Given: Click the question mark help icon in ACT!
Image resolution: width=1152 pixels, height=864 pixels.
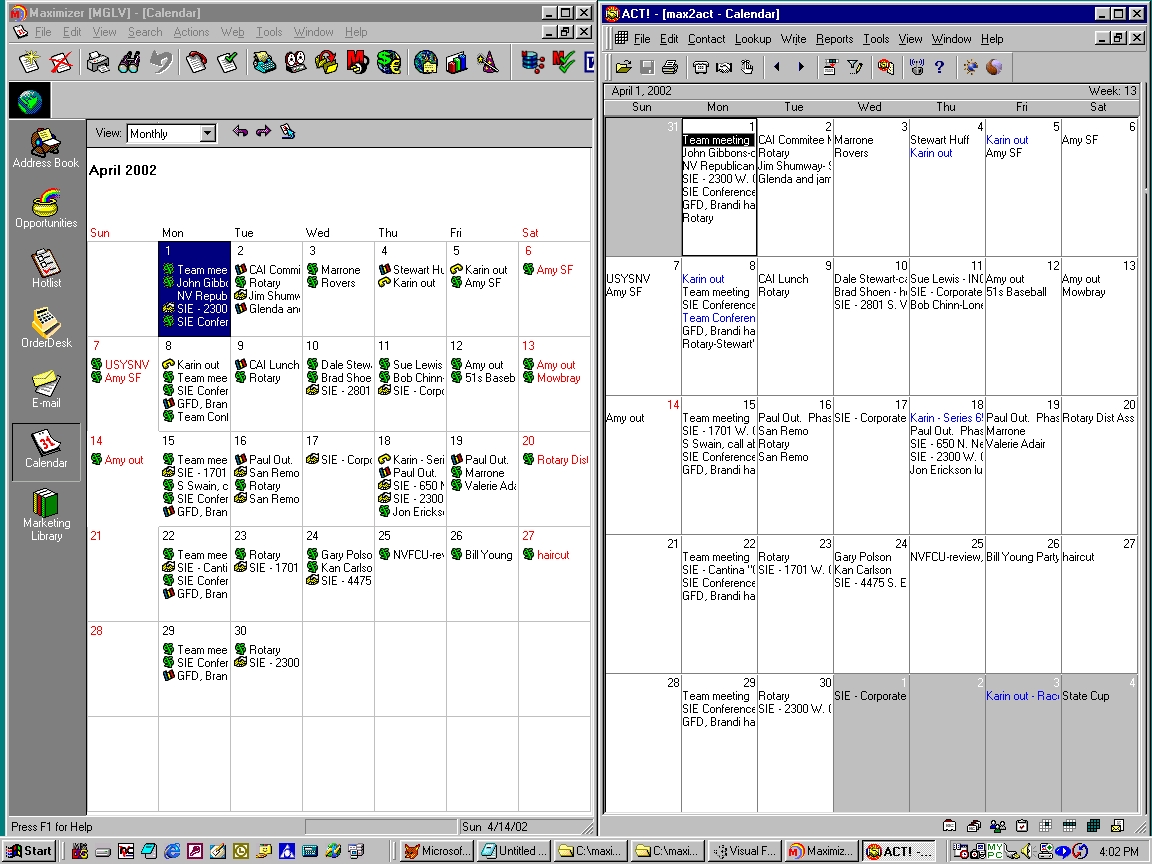Looking at the screenshot, I should click(x=940, y=68).
